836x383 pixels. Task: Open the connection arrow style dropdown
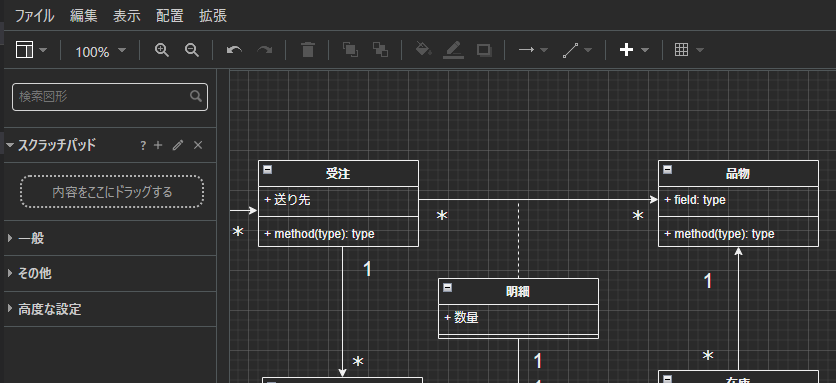tap(533, 50)
